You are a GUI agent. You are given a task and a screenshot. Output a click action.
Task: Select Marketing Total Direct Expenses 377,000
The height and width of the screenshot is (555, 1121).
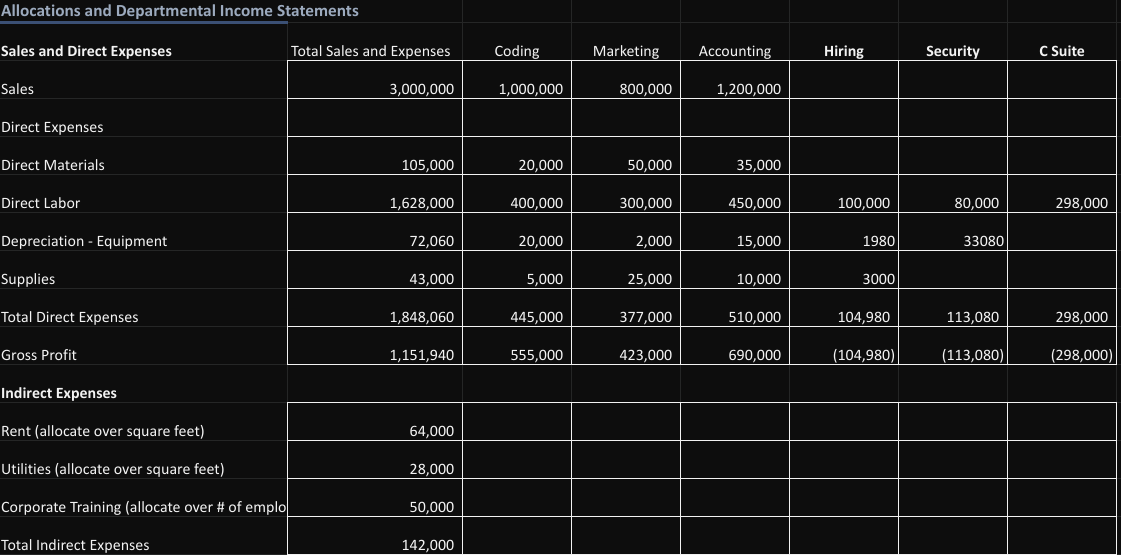click(626, 308)
